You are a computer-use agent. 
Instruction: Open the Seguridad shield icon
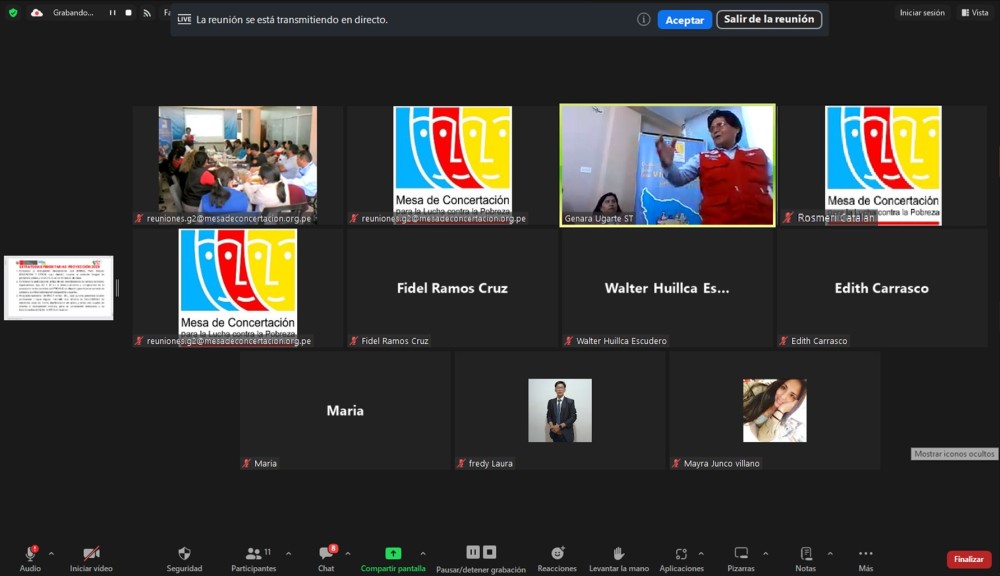(184, 553)
